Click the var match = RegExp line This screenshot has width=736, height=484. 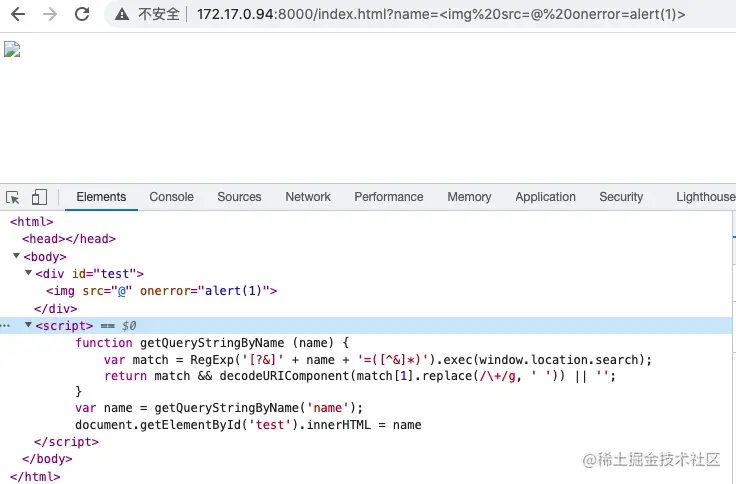click(378, 360)
